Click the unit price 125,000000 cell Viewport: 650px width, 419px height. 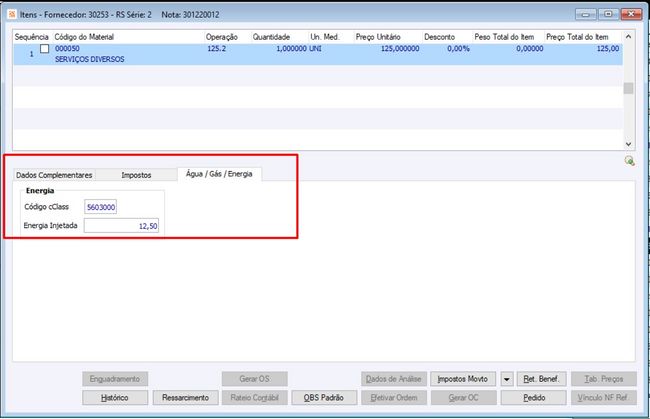pyautogui.click(x=400, y=48)
